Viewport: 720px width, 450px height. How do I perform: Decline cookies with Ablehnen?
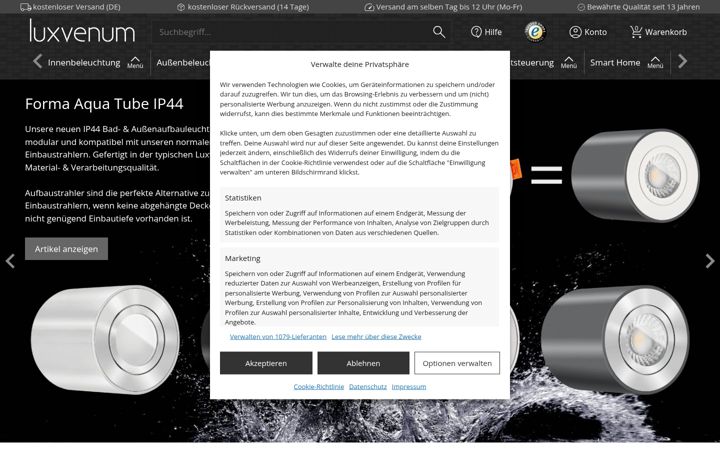[x=363, y=363]
